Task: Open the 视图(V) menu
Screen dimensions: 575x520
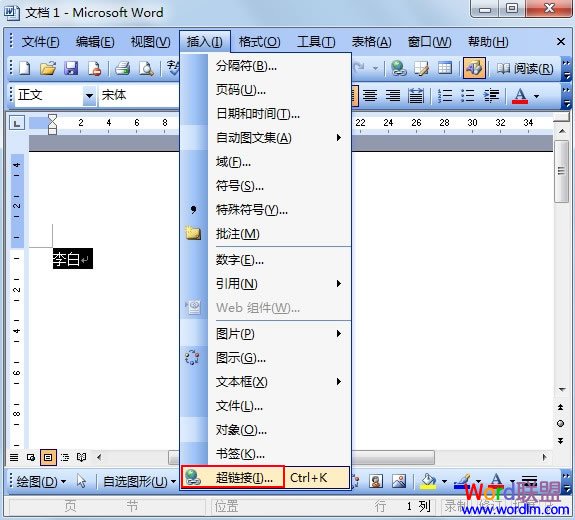Action: pyautogui.click(x=150, y=42)
